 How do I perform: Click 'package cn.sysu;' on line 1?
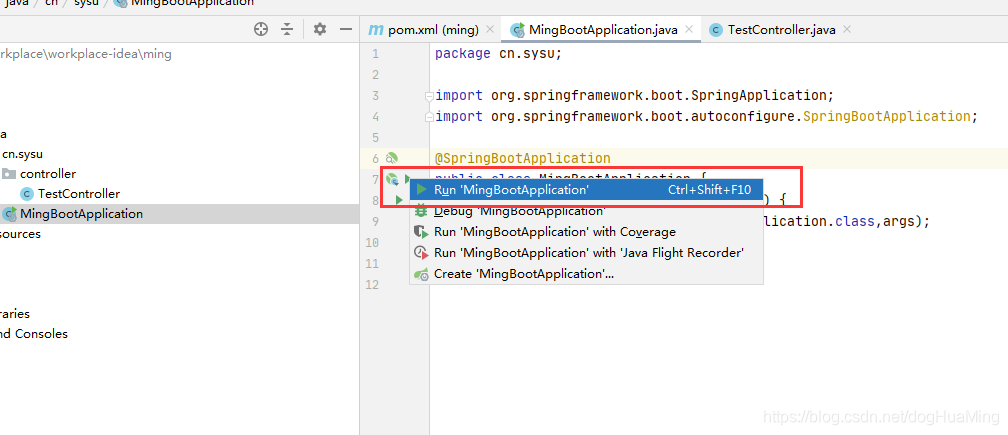[x=498, y=54]
